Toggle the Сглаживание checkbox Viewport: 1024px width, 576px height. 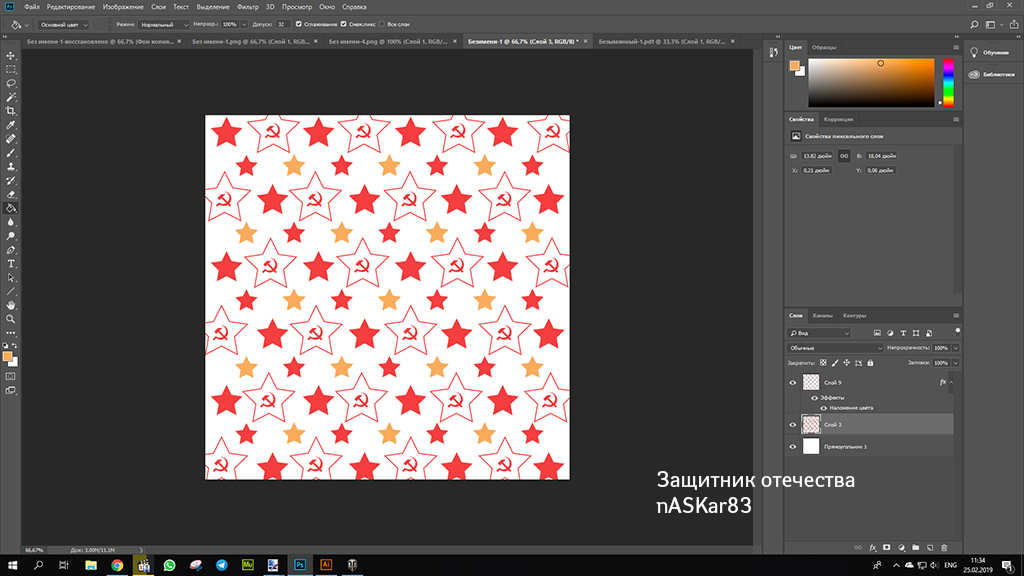click(x=298, y=24)
